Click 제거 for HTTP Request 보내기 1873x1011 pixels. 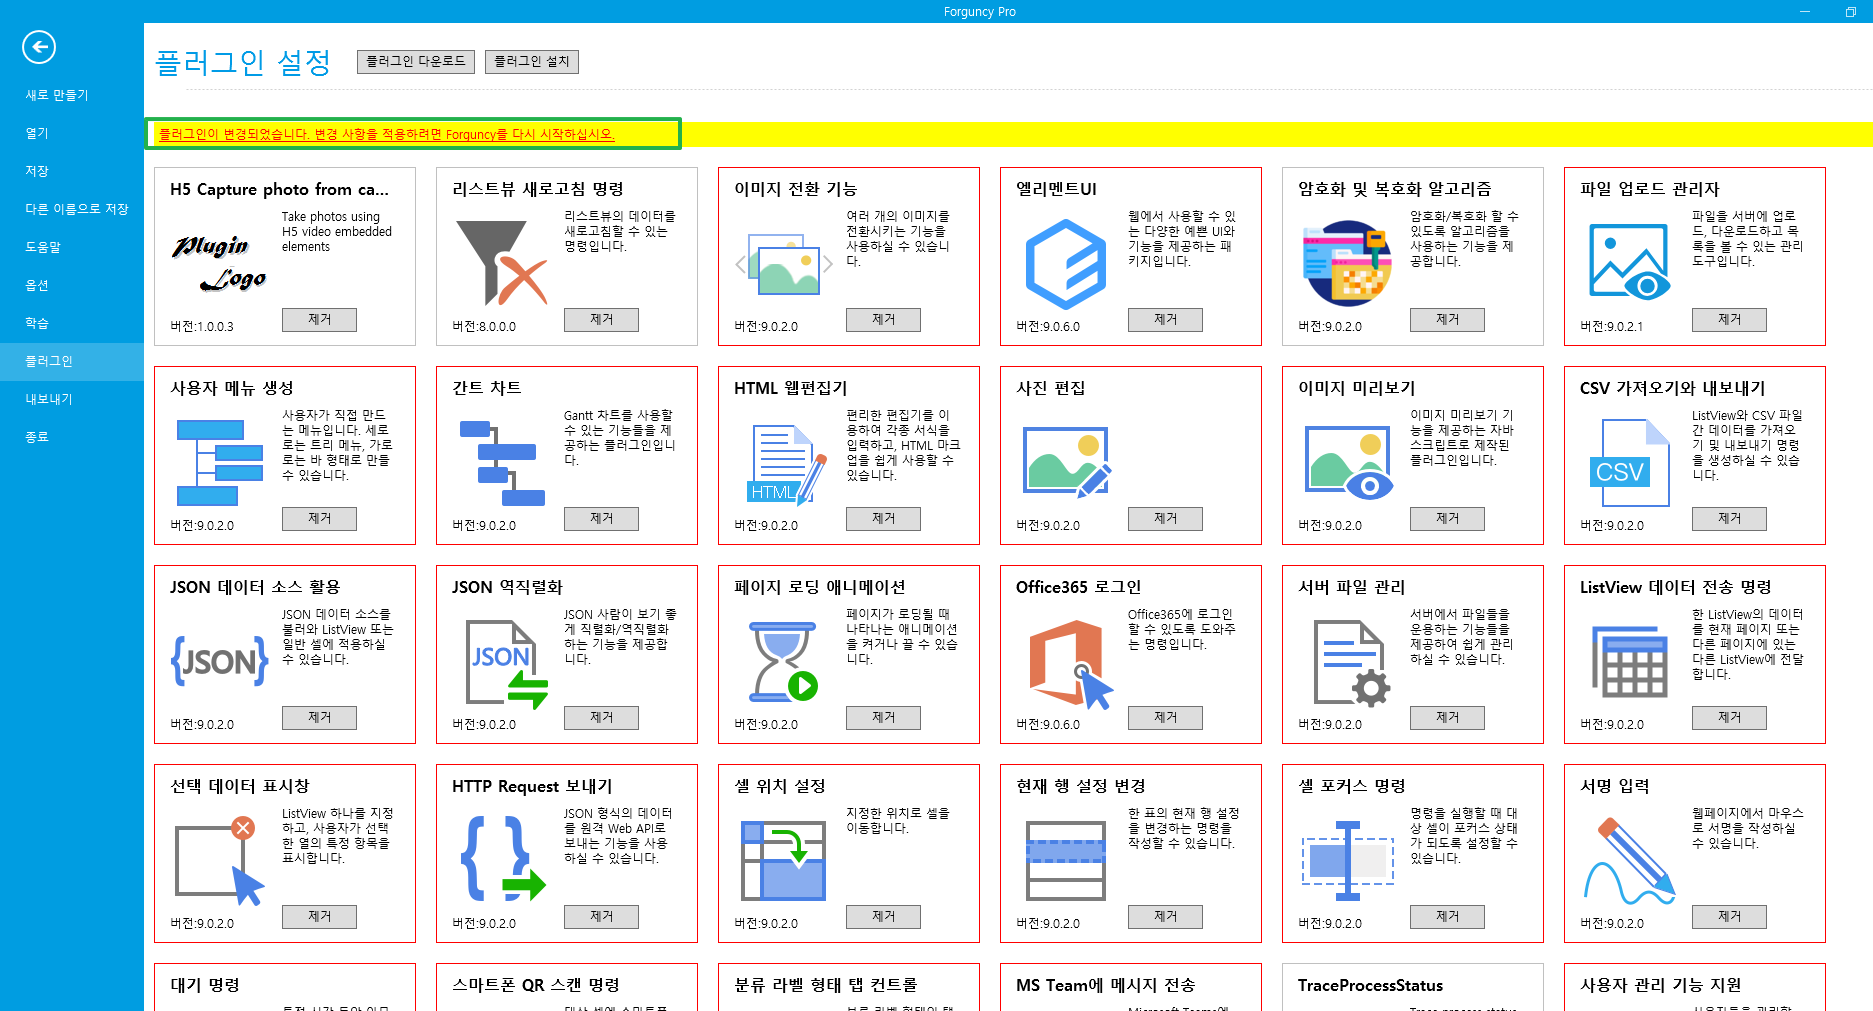click(x=601, y=916)
